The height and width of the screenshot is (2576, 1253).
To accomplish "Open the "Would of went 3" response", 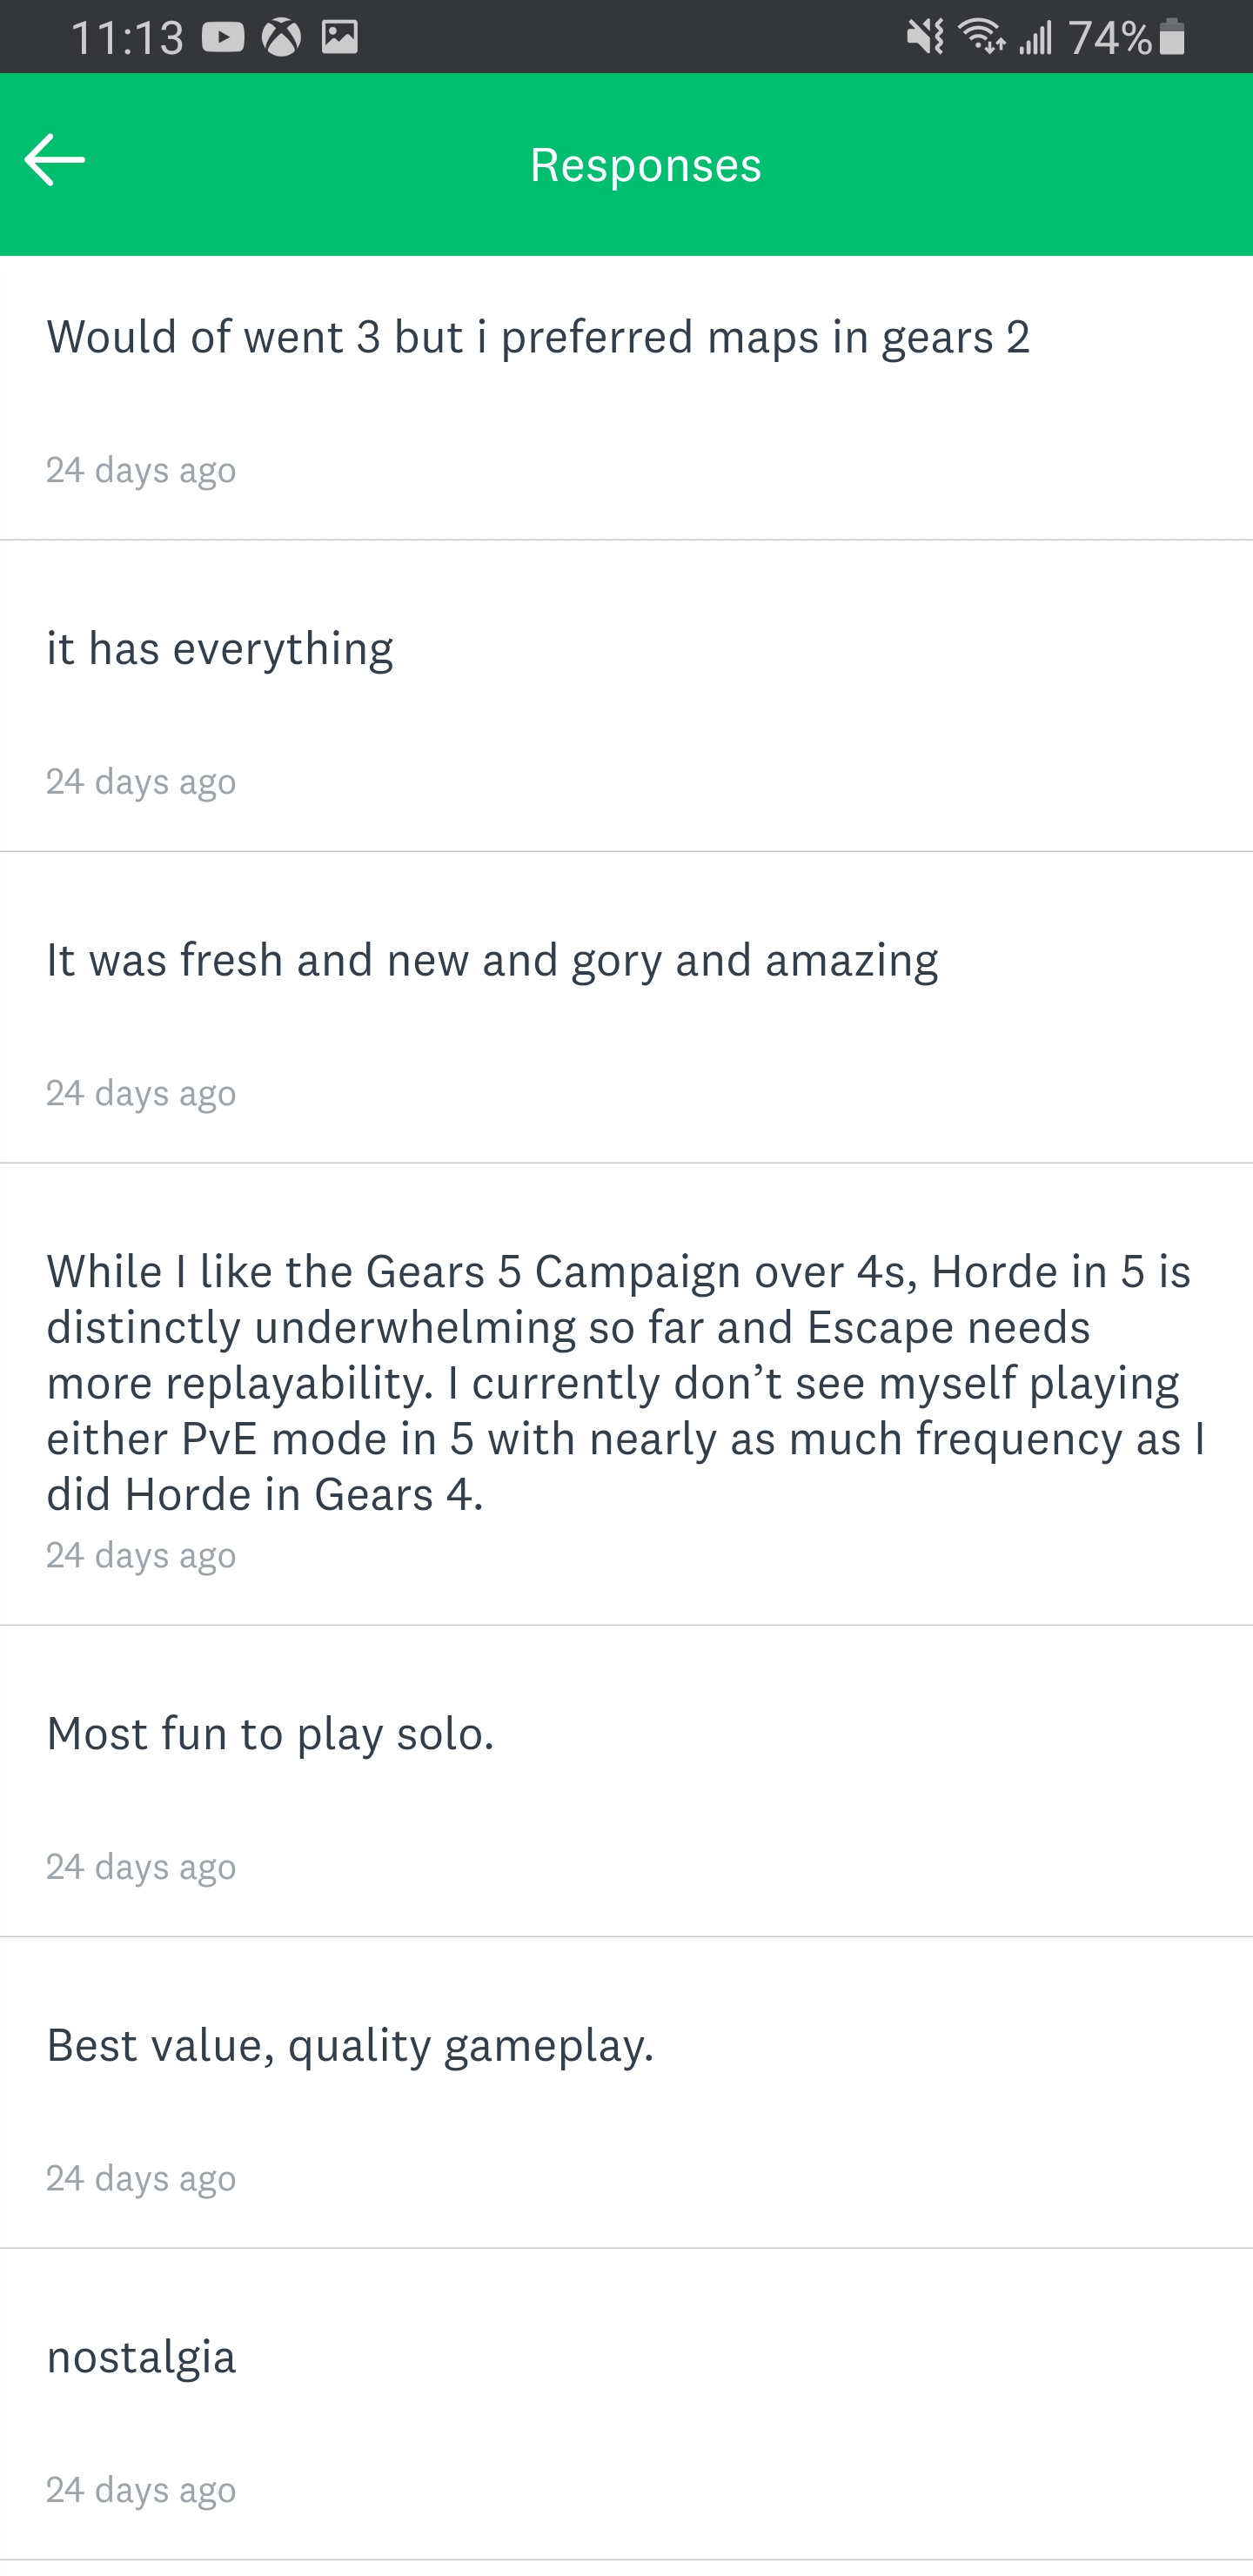I will point(538,338).
